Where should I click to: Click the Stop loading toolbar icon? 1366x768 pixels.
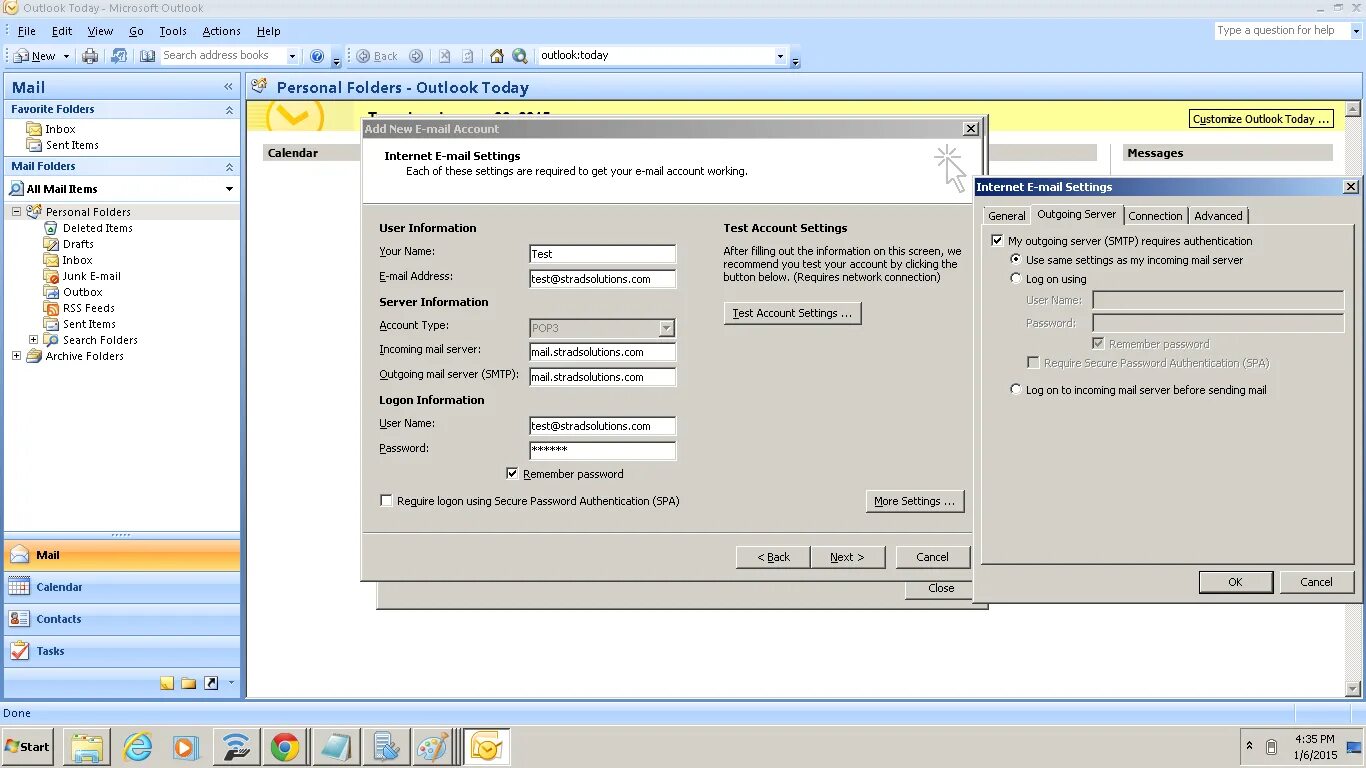[444, 56]
